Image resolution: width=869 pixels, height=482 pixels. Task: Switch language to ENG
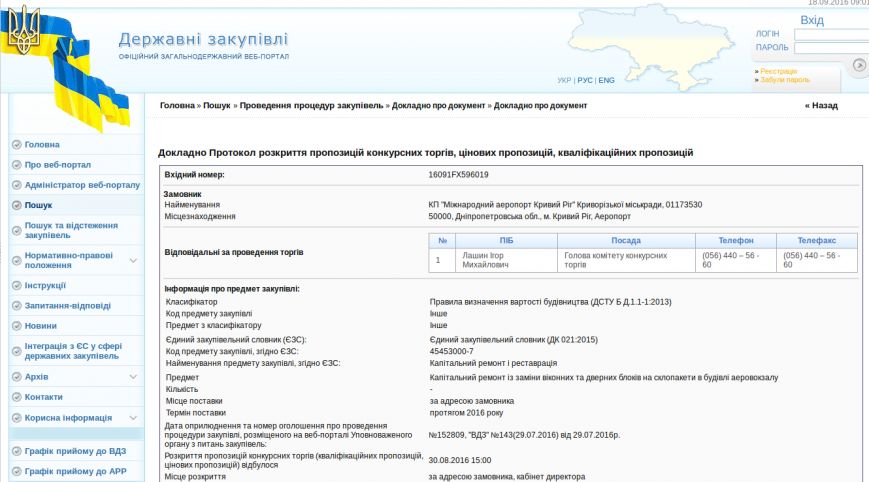pos(606,80)
